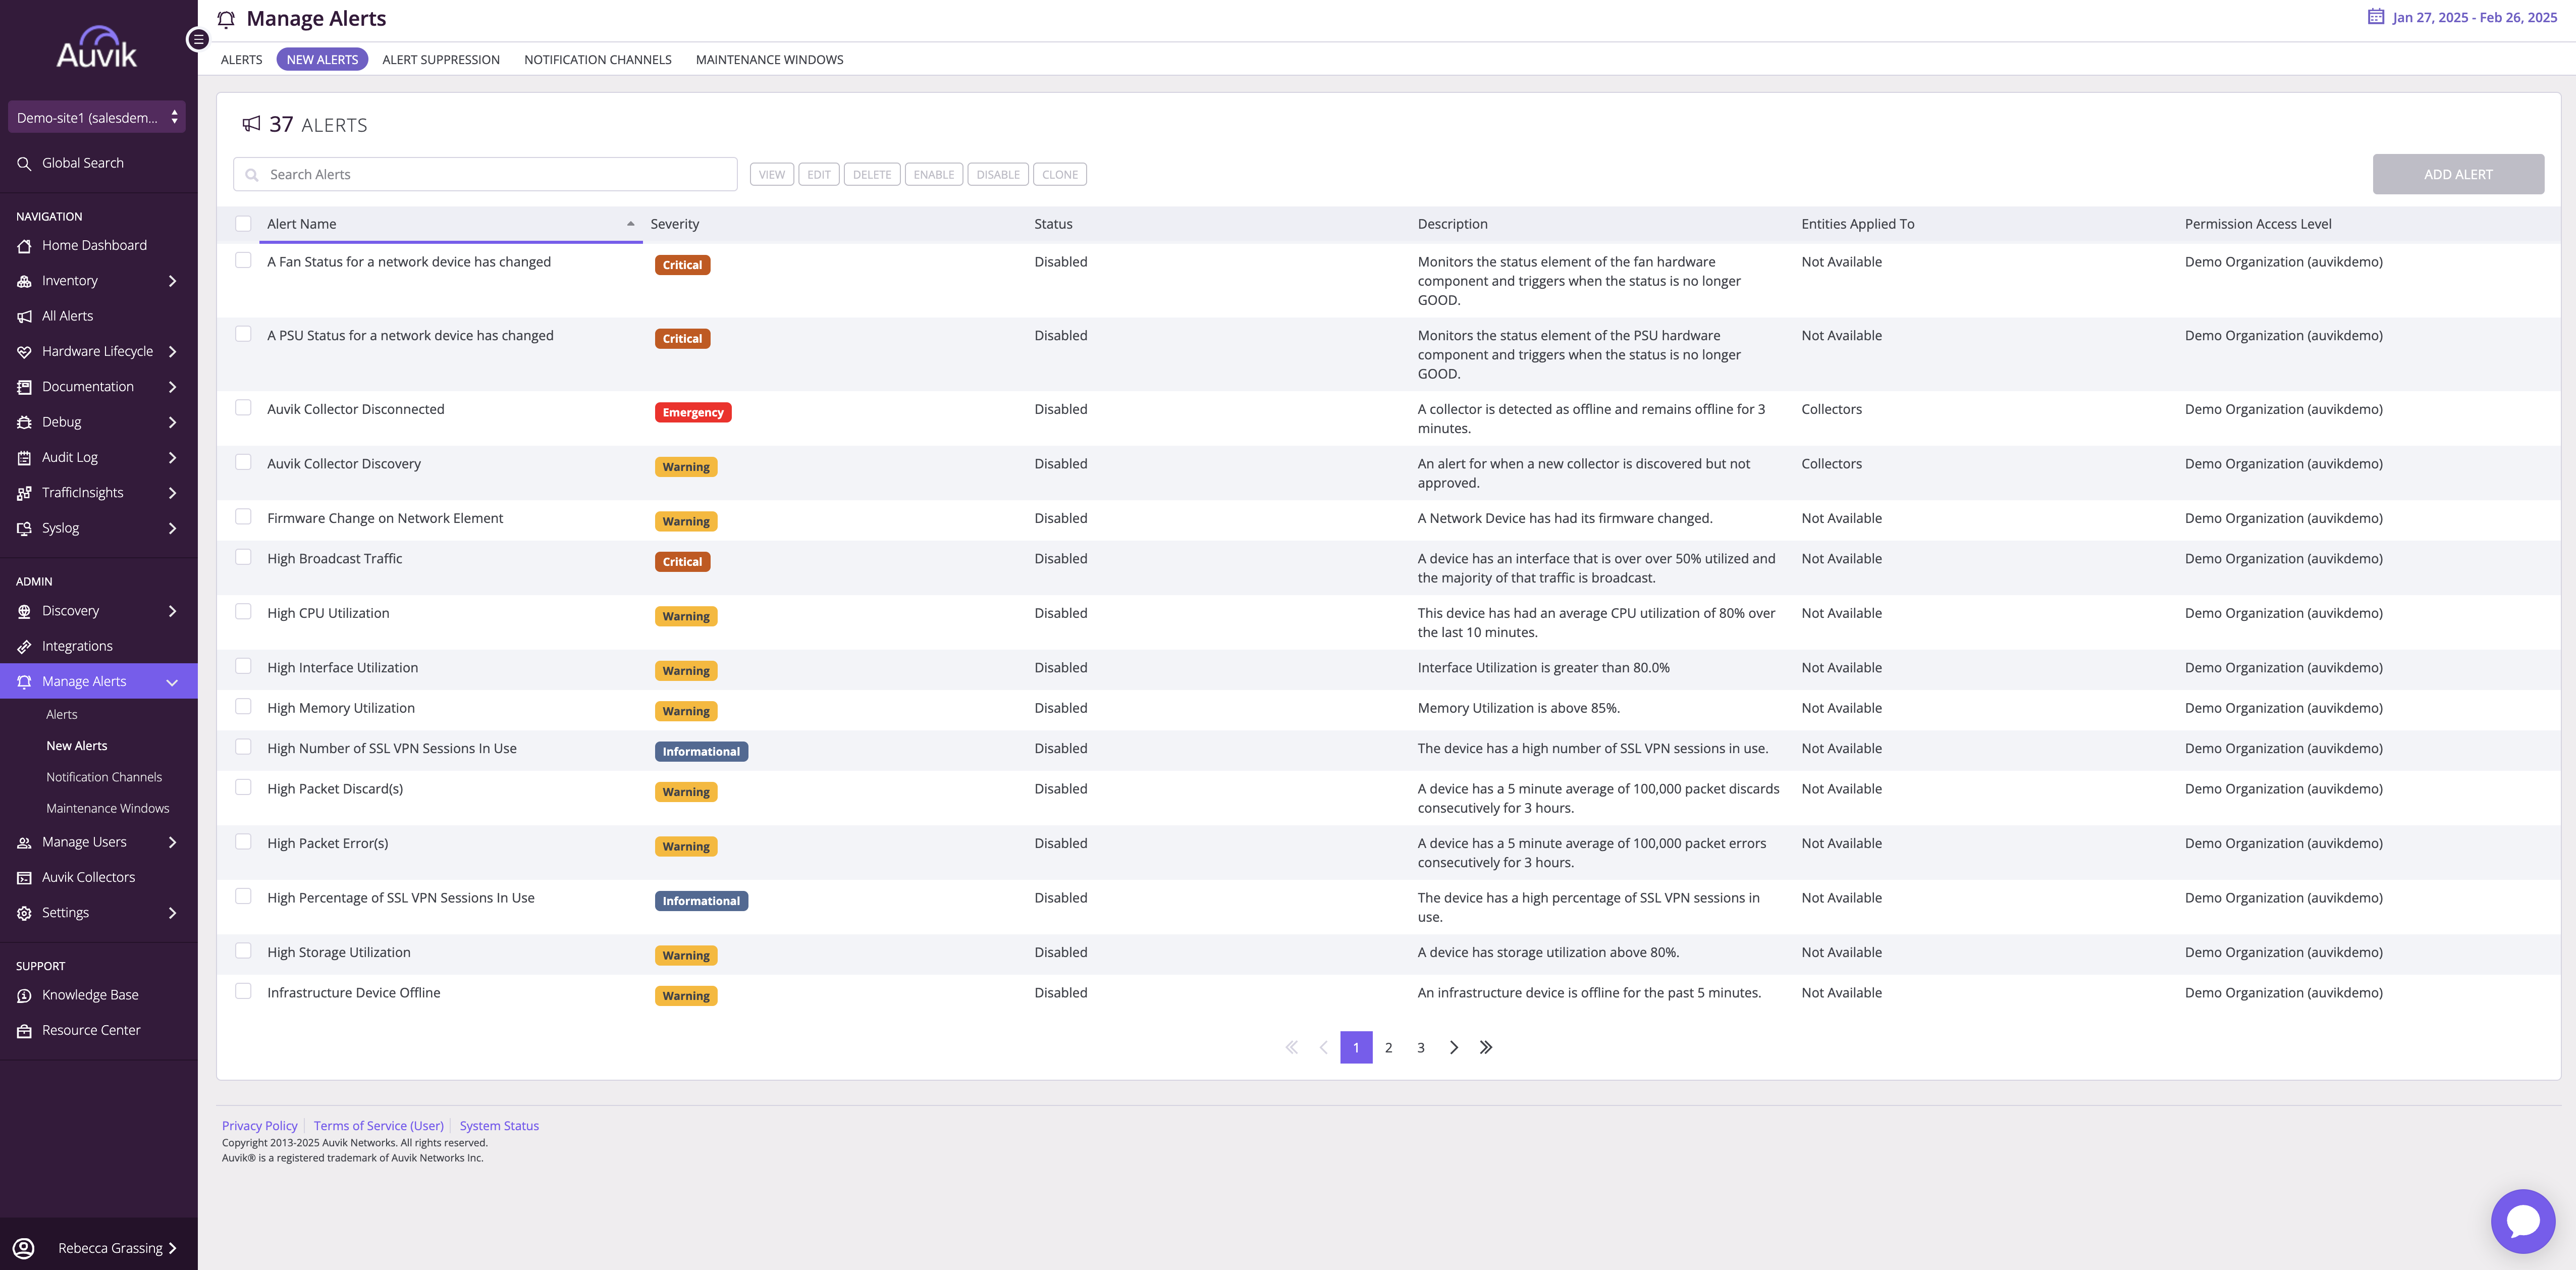Collapse the Manage Alerts section chevron
The image size is (2576, 1270).
pyautogui.click(x=172, y=682)
